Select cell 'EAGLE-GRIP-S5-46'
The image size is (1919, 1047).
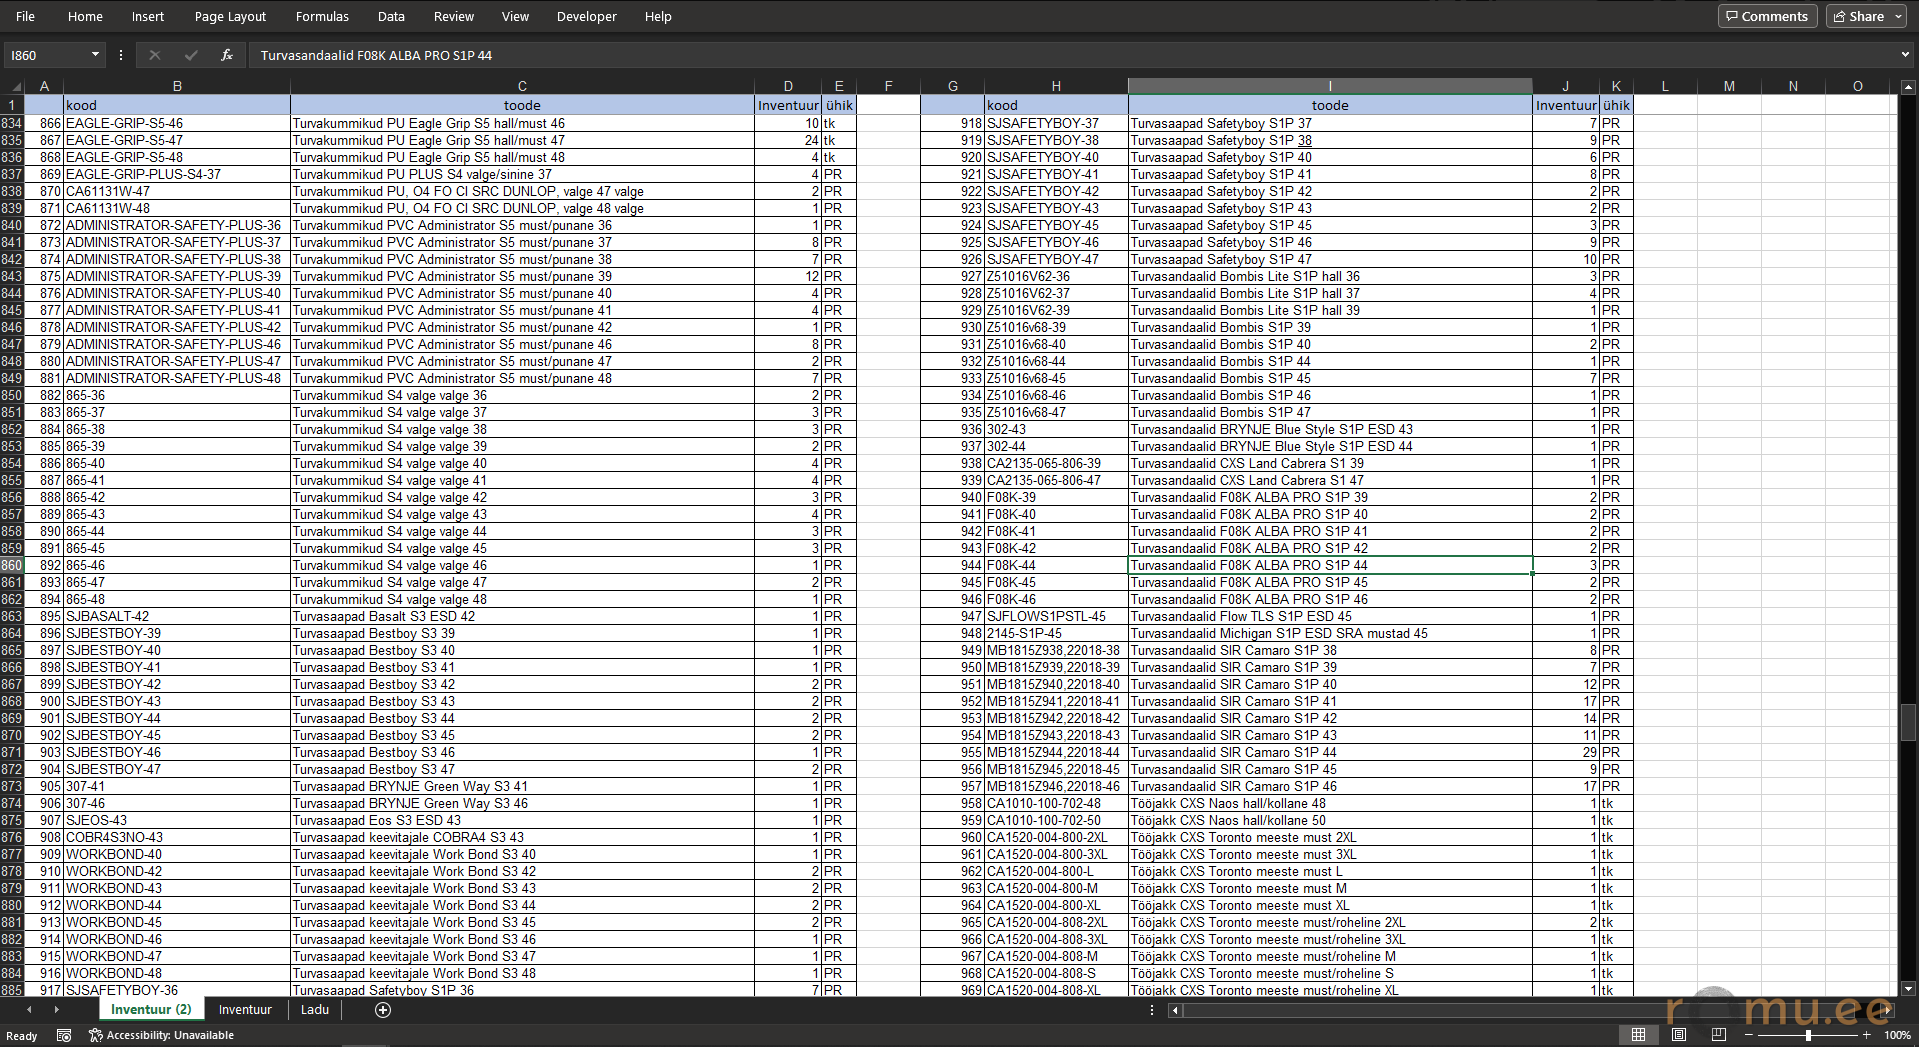point(177,123)
